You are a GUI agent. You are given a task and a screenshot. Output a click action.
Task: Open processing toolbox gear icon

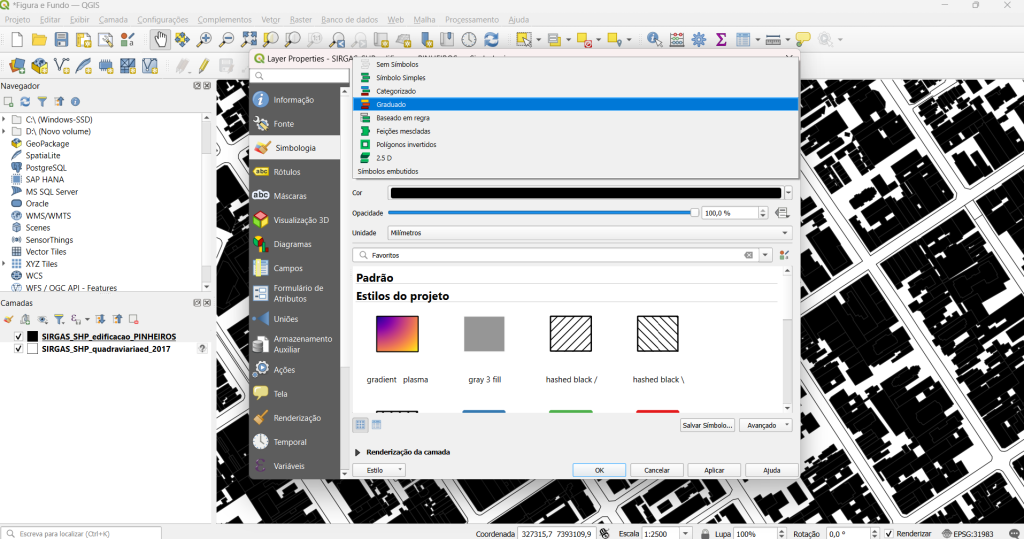pyautogui.click(x=699, y=40)
